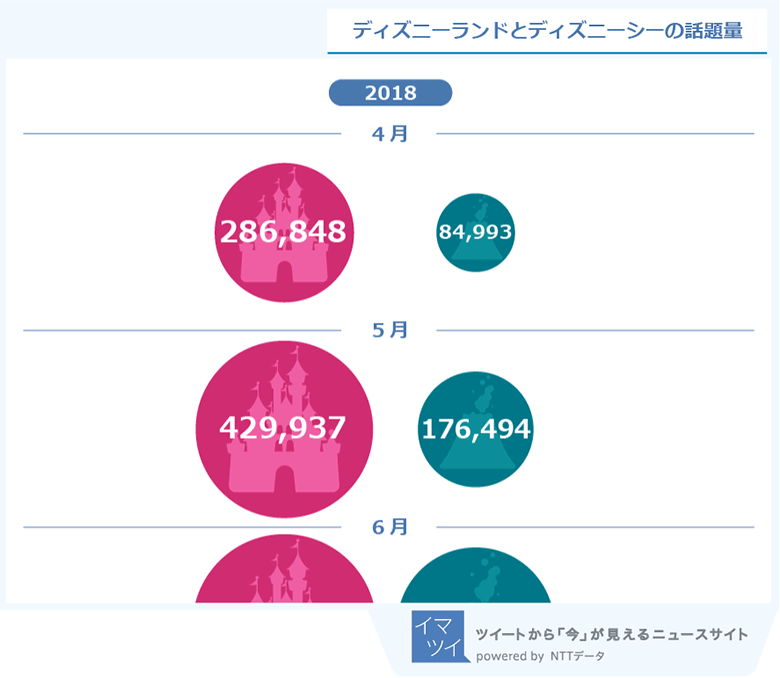
Task: Select the 5月 month label
Action: [389, 330]
